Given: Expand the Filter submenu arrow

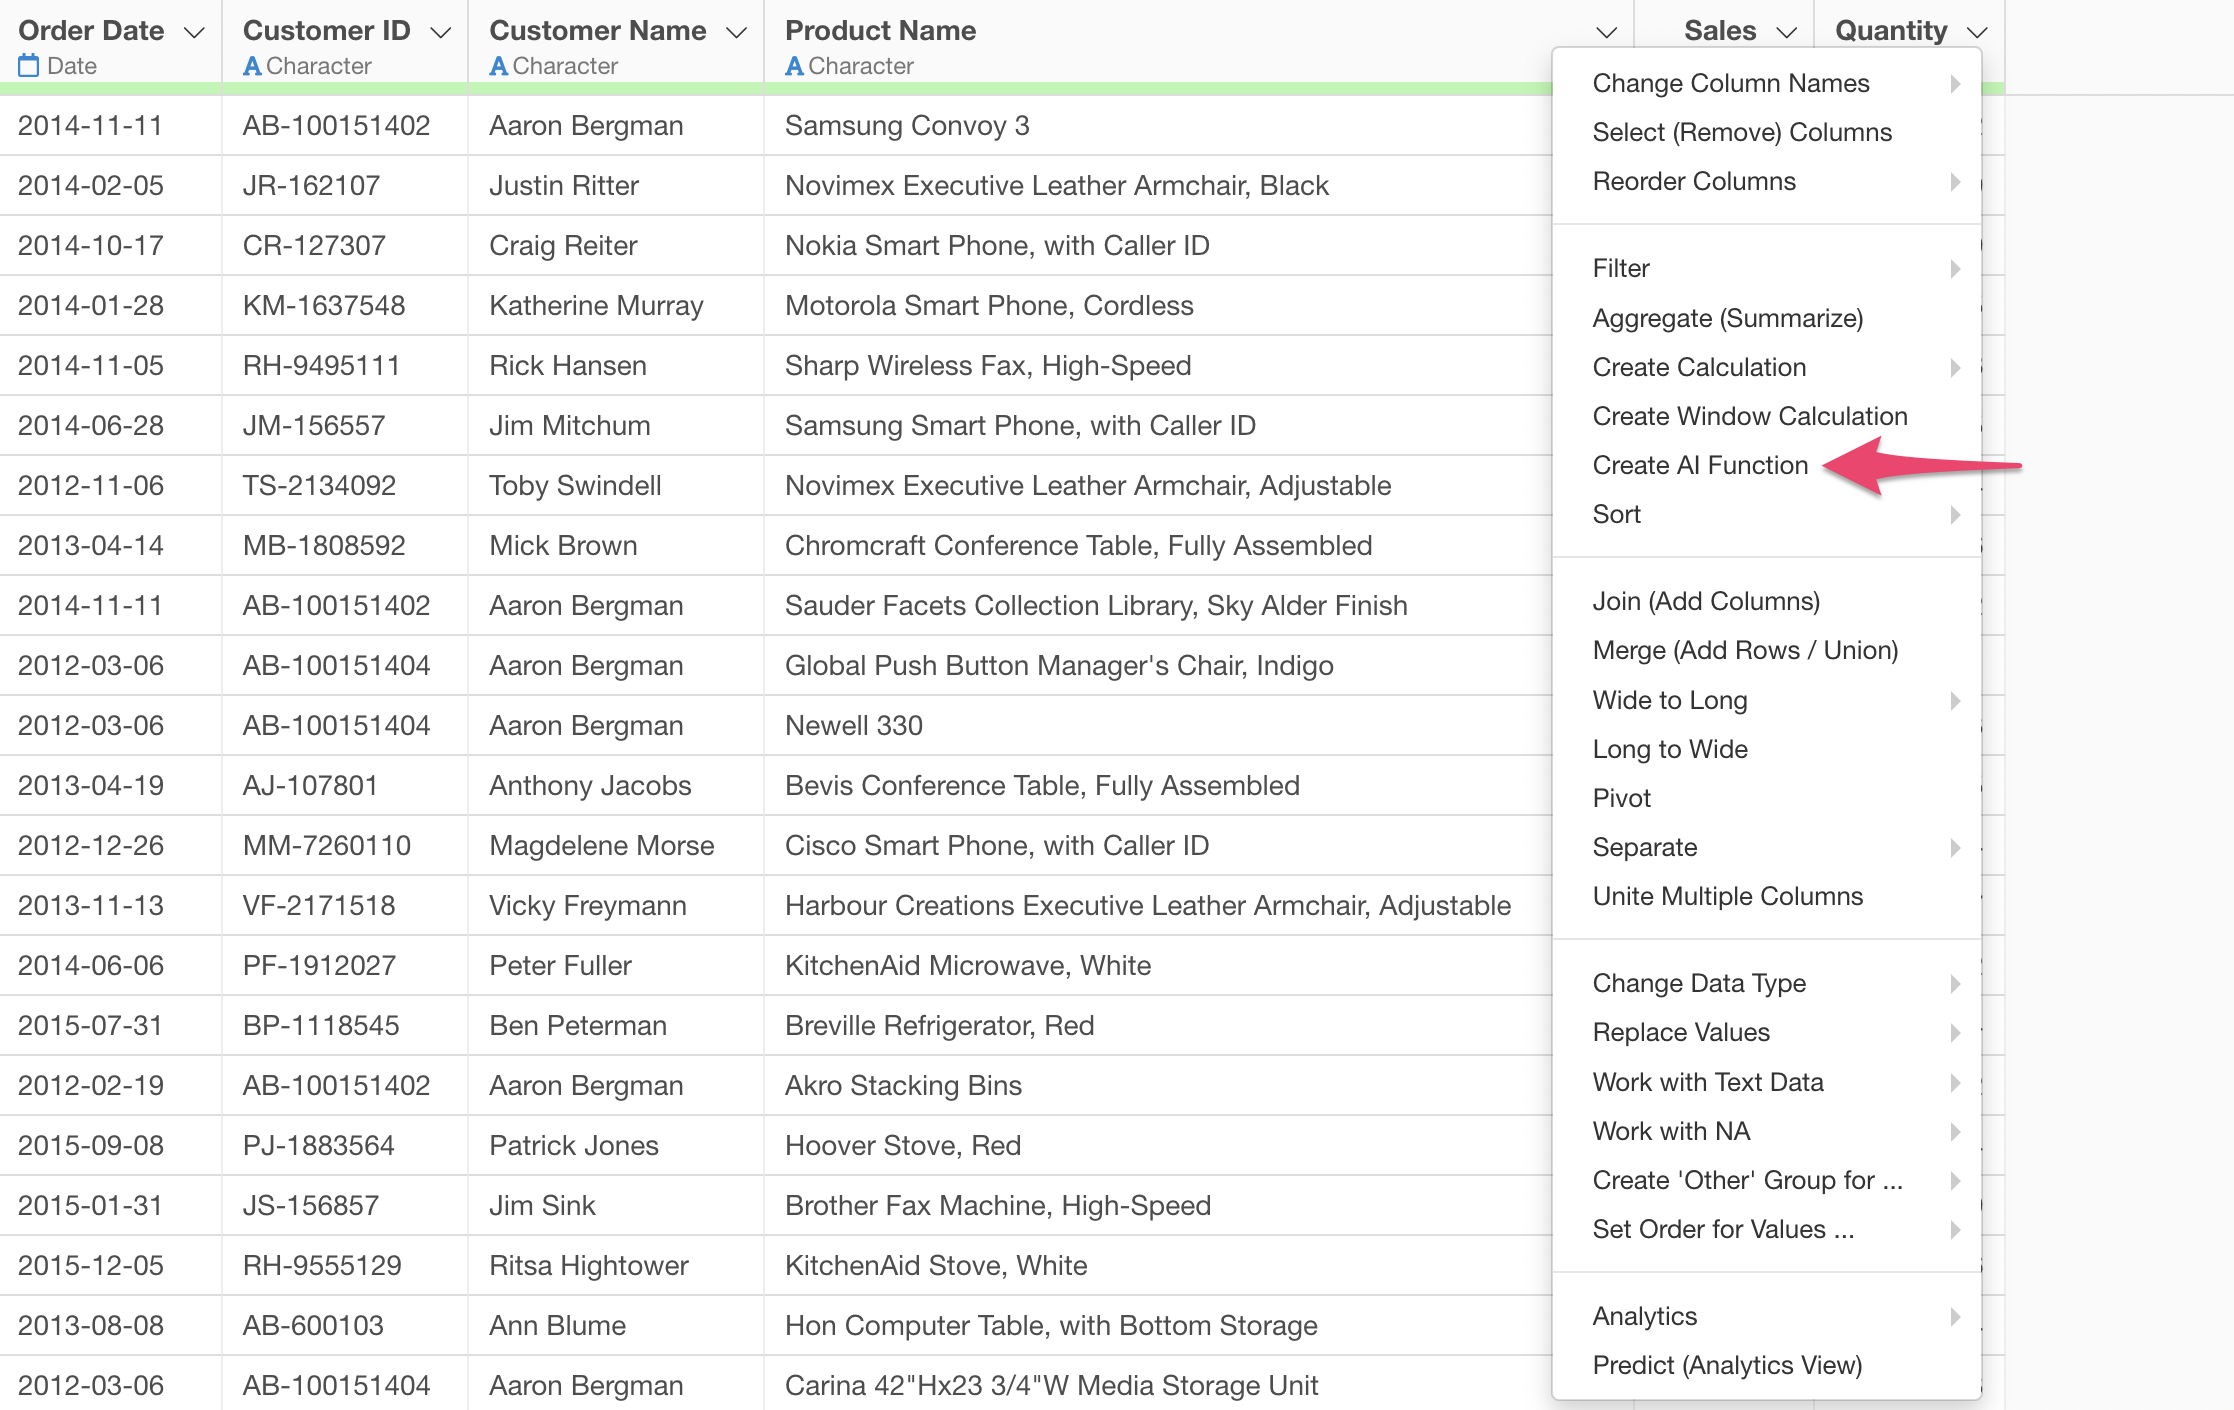Looking at the screenshot, I should tap(1954, 268).
